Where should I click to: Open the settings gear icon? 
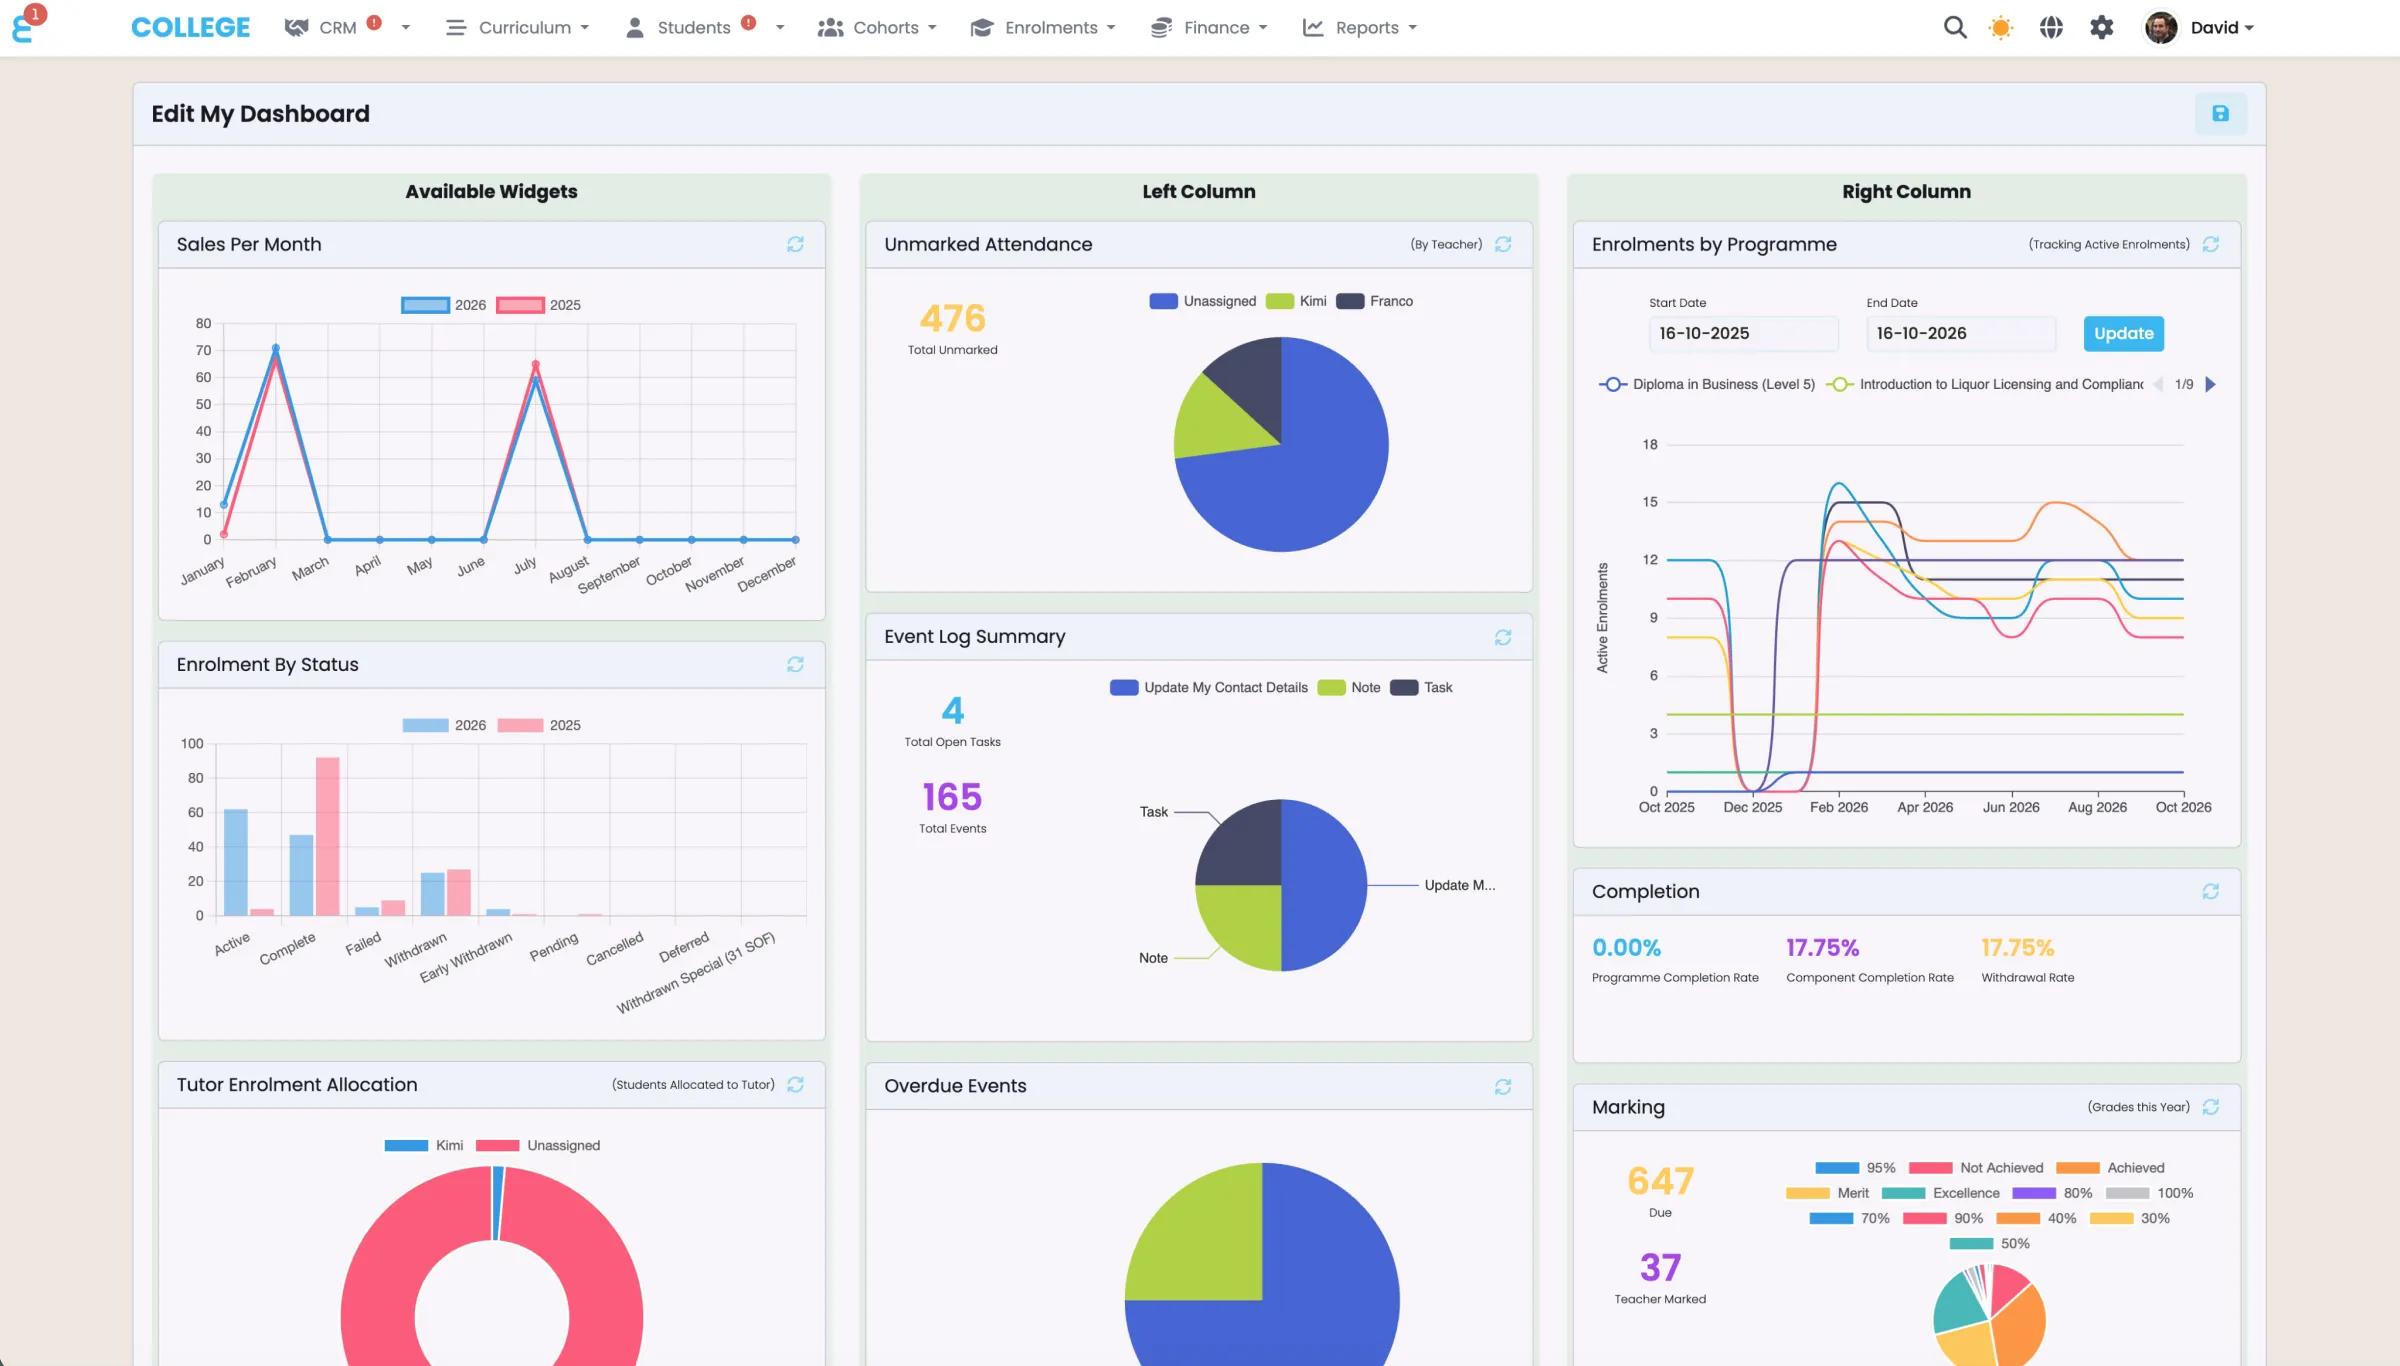(x=2102, y=27)
